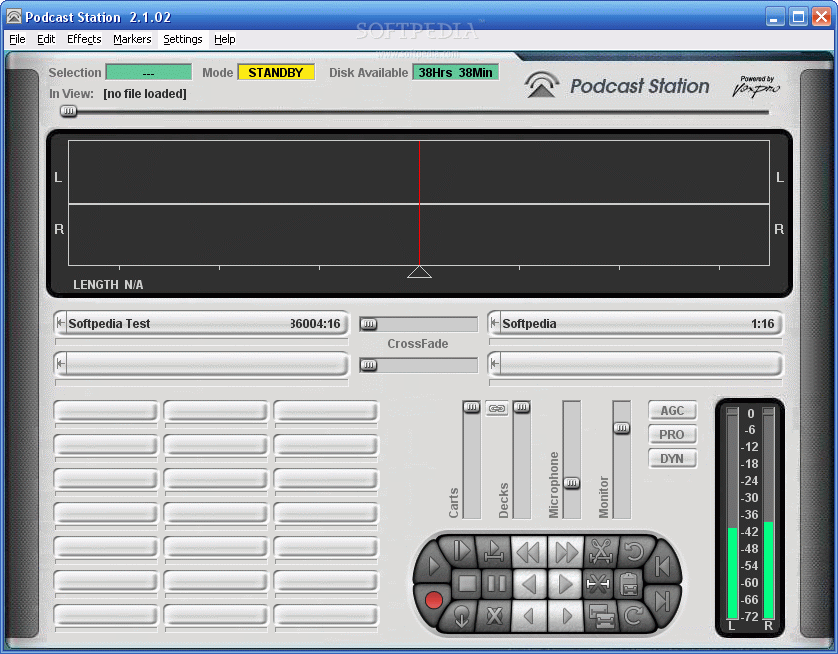Load the Softpedia Test deck

(x=201, y=323)
